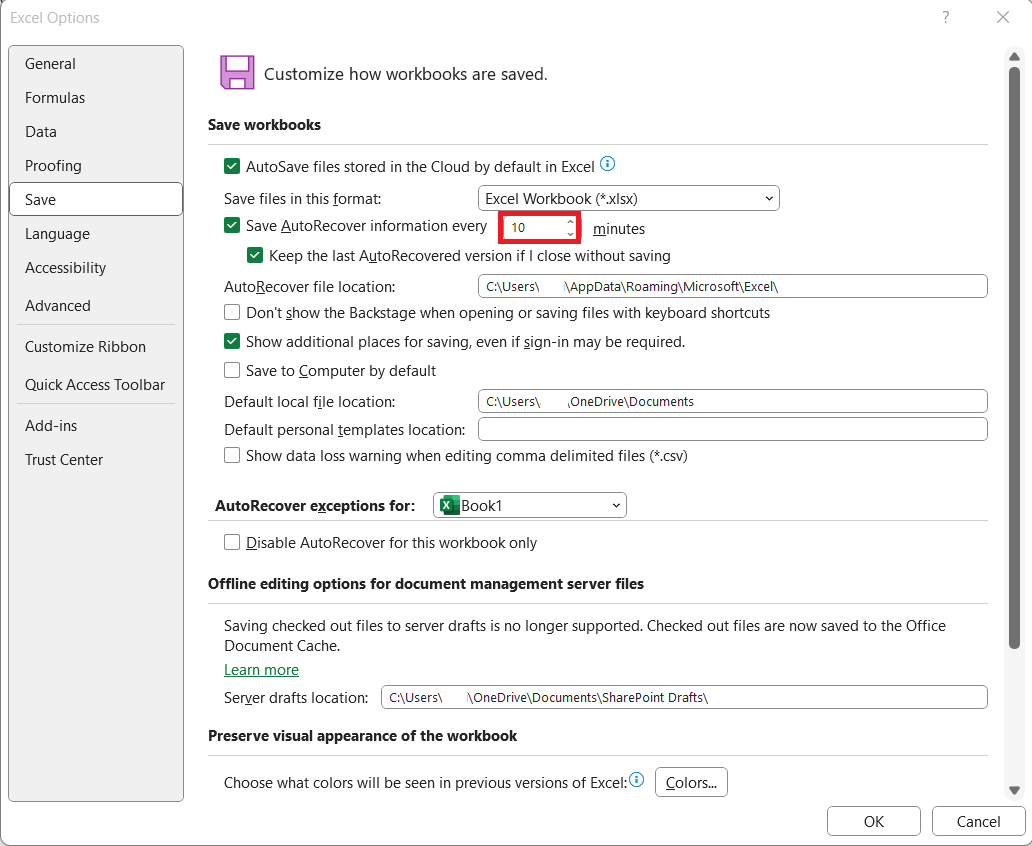Click the Cancel button
This screenshot has width=1032, height=846.
click(x=978, y=821)
